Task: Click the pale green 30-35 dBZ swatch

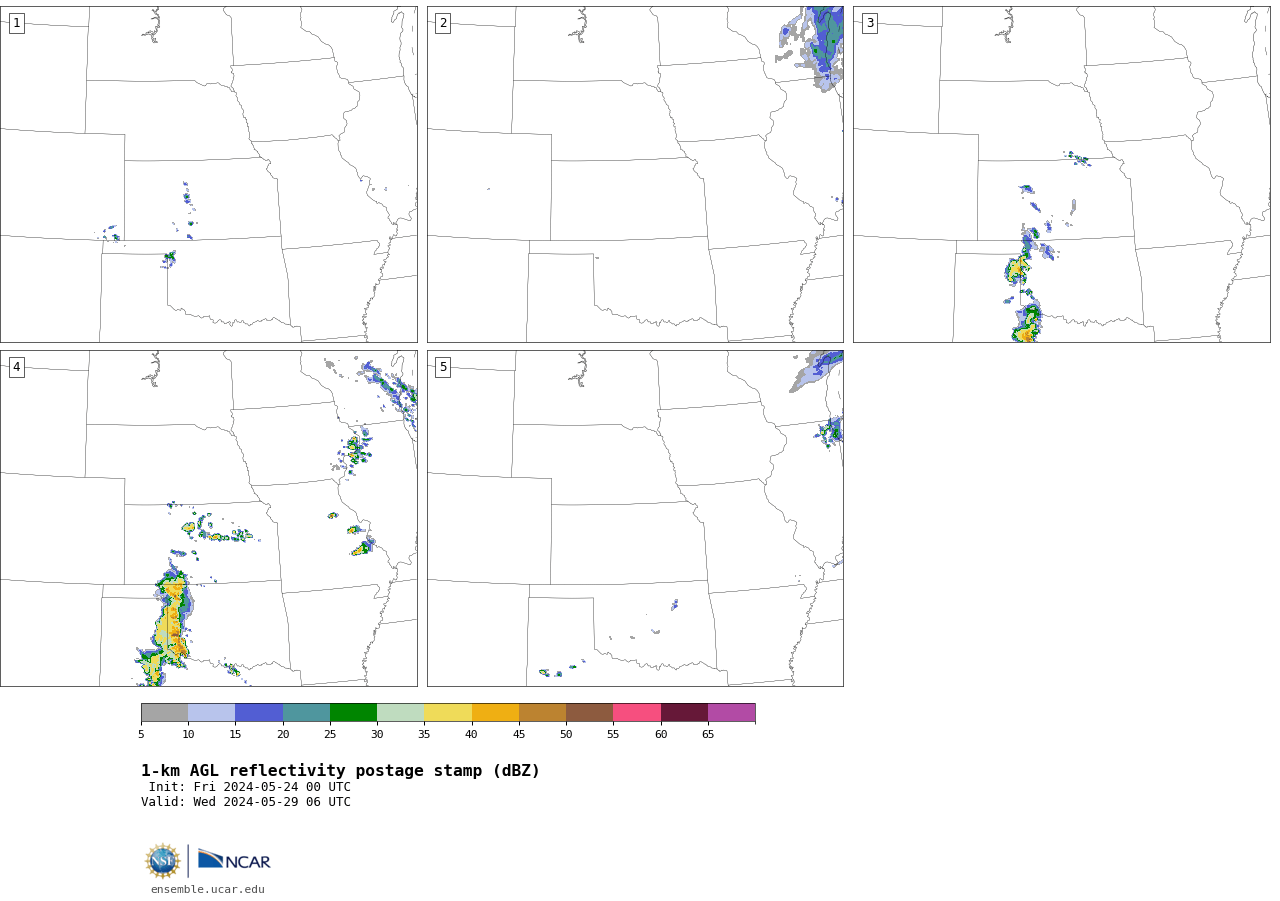Action: point(401,713)
